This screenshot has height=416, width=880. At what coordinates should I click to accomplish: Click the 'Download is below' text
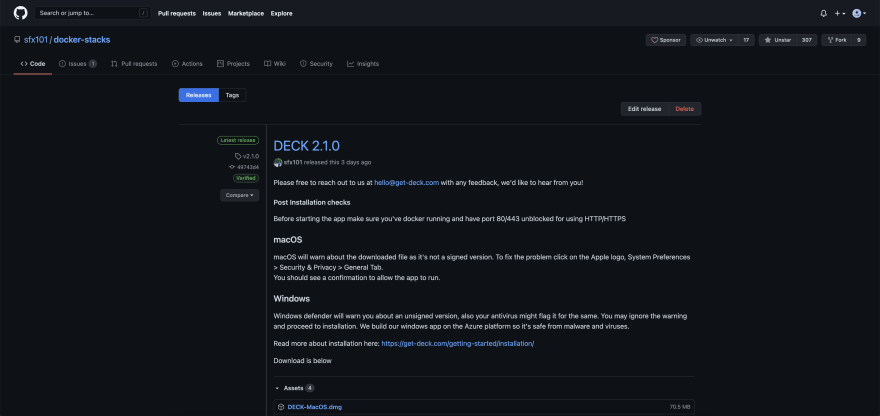(302, 361)
